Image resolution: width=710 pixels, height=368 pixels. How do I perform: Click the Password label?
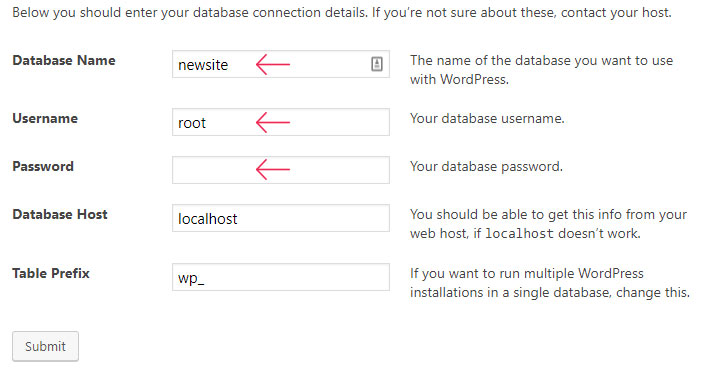point(43,166)
